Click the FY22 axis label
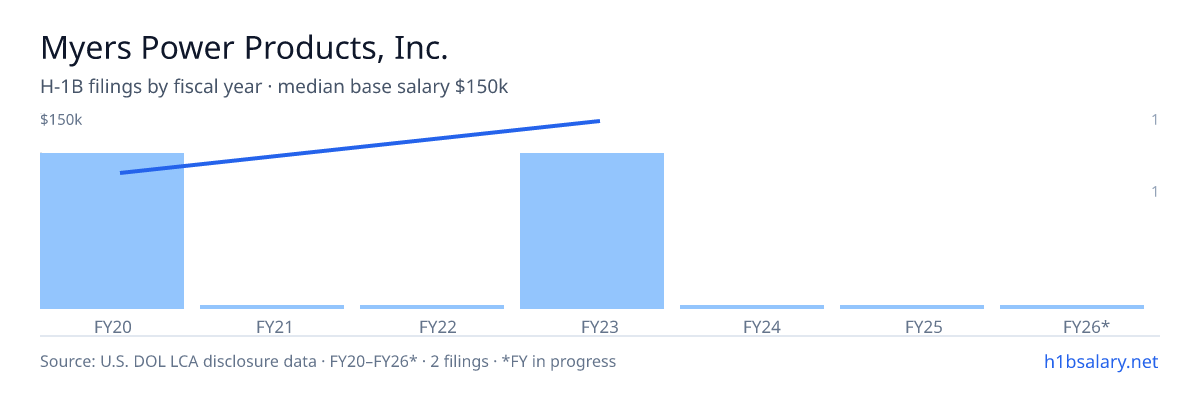The image size is (1200, 400). (x=432, y=326)
